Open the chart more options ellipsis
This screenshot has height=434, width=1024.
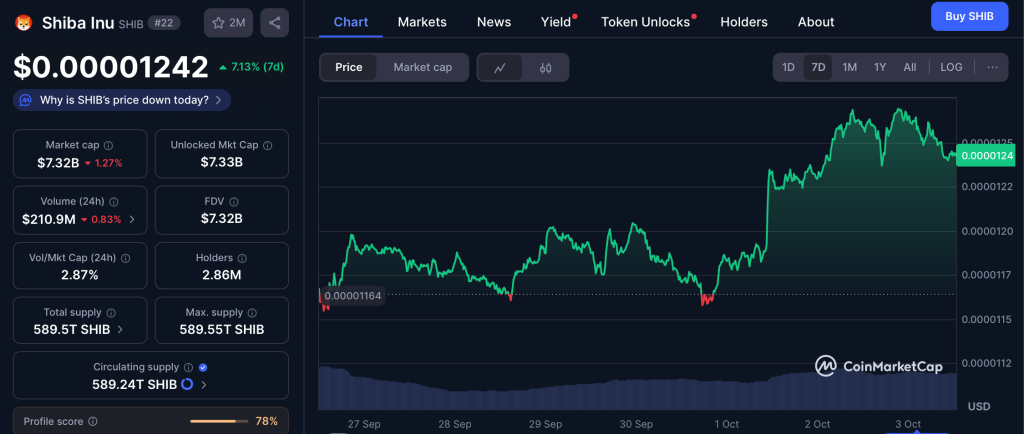pos(992,67)
